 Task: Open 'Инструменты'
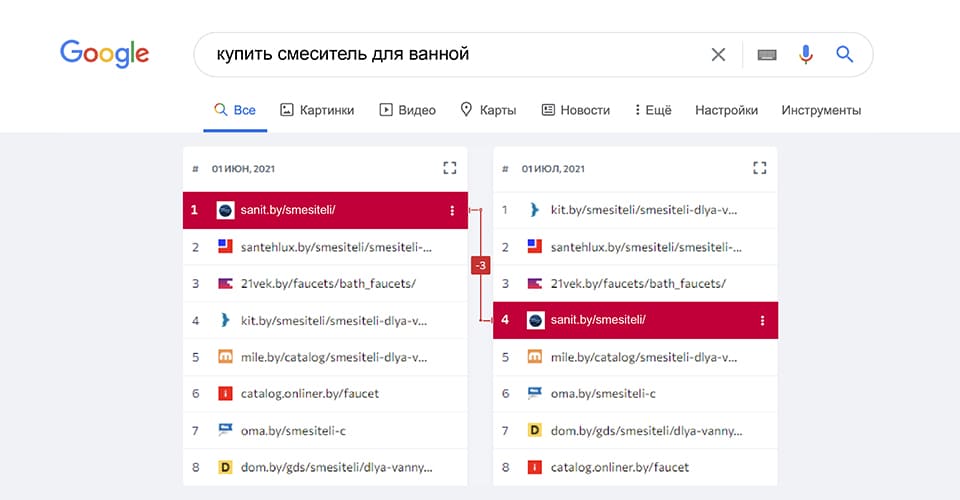[821, 110]
